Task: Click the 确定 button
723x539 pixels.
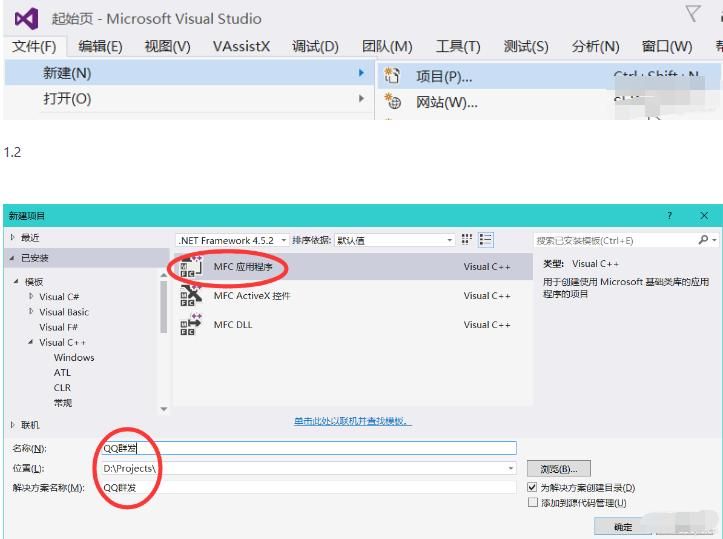Action: pyautogui.click(x=622, y=527)
